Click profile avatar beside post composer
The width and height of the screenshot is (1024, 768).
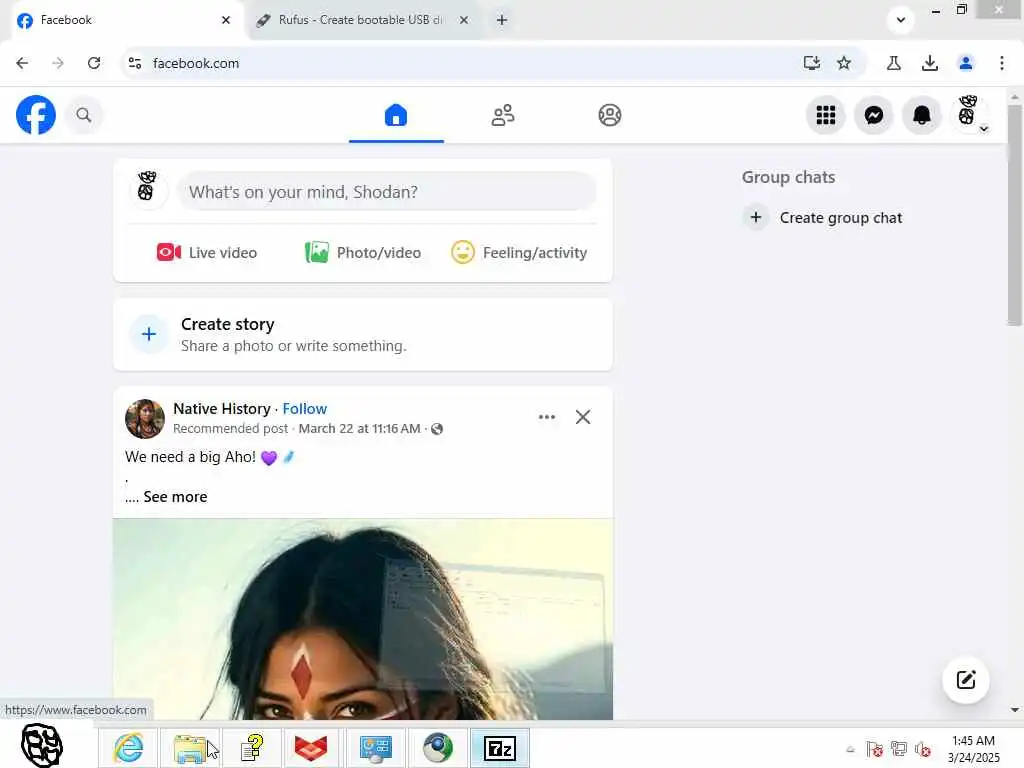(x=148, y=187)
